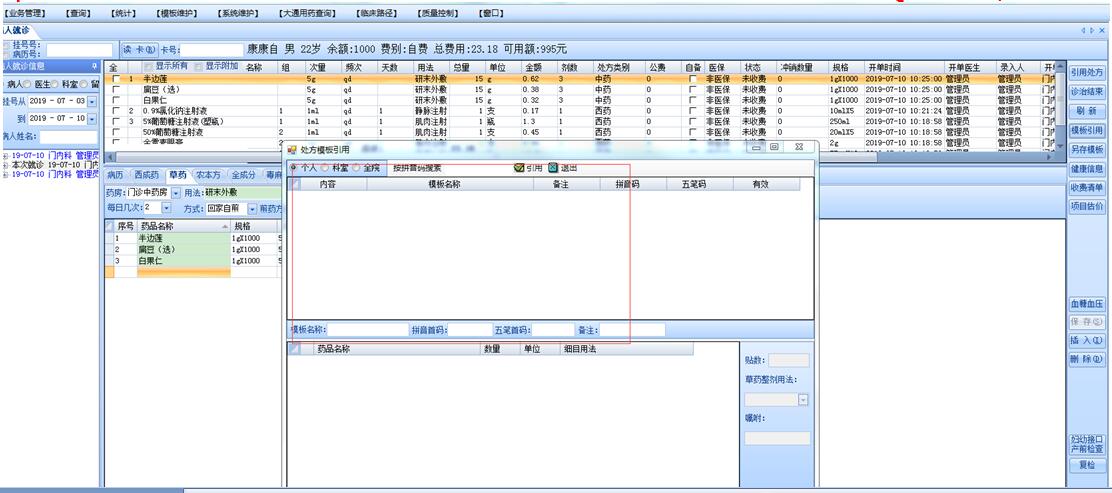Viewport: 1112px width, 493px height.
Task: Open the 方式 回家自煎 dropdown
Action: click(252, 209)
